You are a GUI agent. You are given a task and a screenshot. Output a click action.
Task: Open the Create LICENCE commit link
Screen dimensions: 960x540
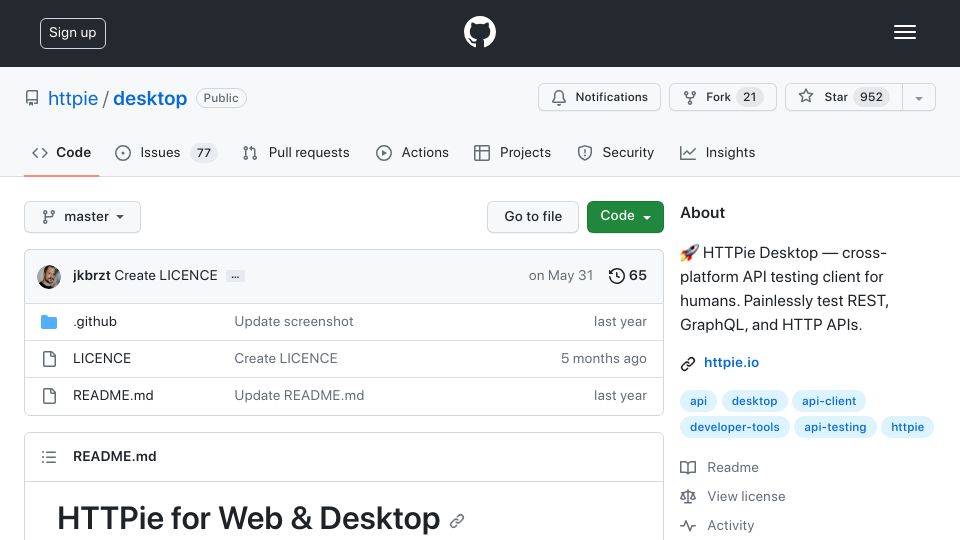(x=166, y=276)
